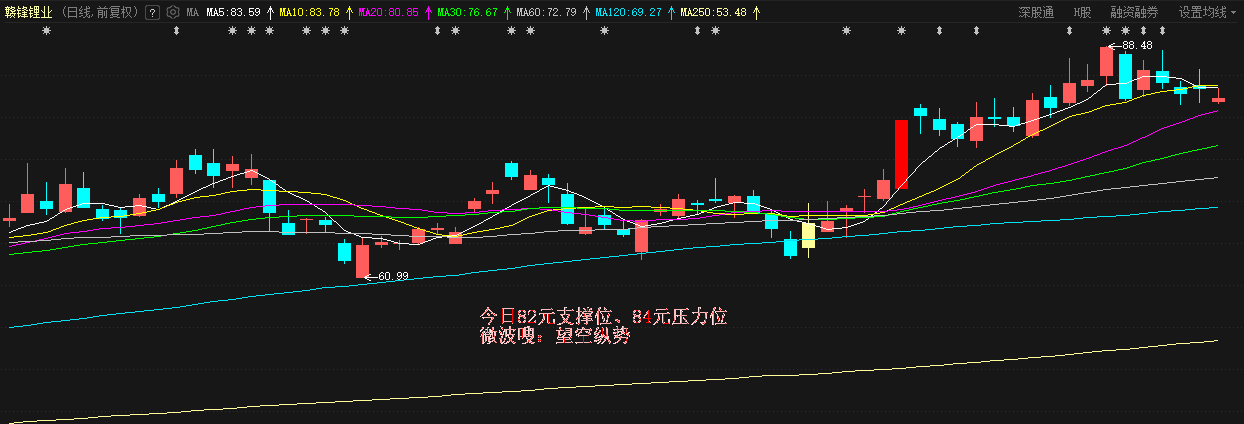Select the MA5:83.59 indicator value
Viewport: 1244px width, 424px height.
[x=233, y=13]
